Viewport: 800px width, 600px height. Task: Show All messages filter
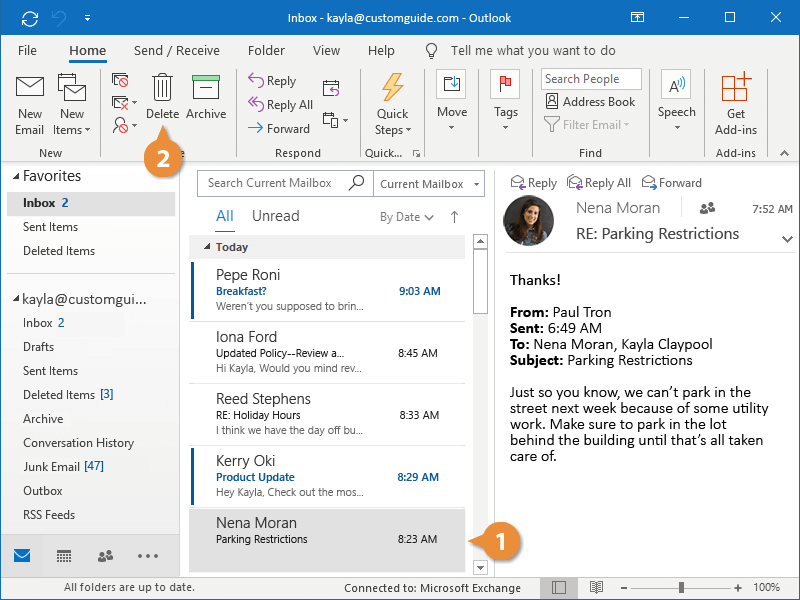tap(224, 216)
